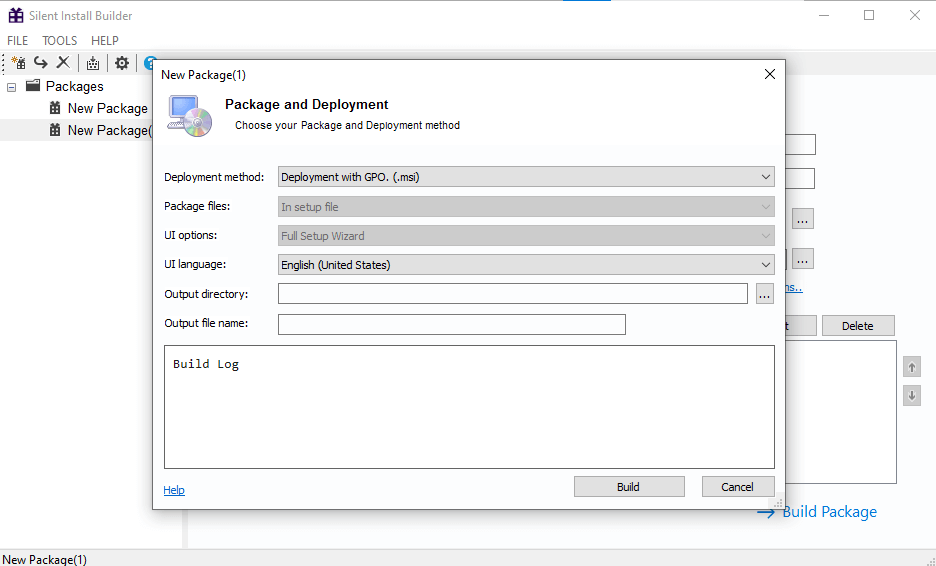
Task: Click the lower browse button in the main window
Action: click(803, 259)
